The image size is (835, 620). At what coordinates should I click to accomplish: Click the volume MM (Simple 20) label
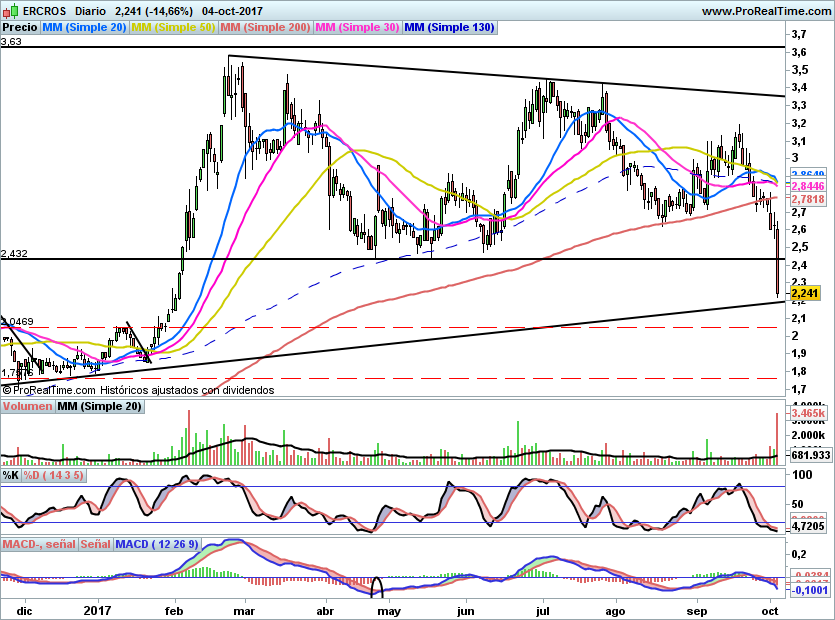point(100,406)
